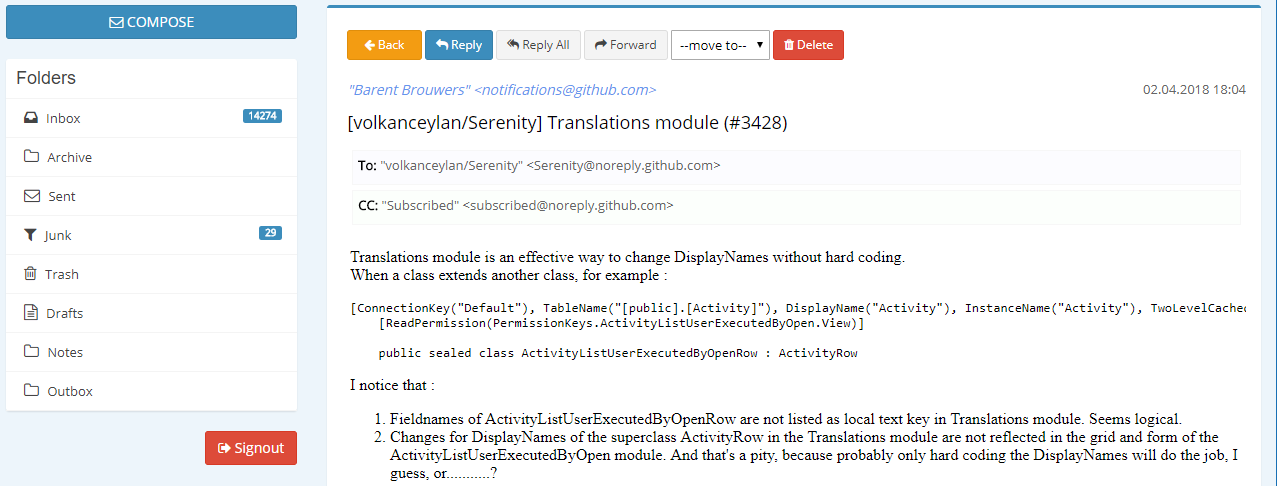The width and height of the screenshot is (1277, 486).
Task: Click the Junk filter icon
Action: click(x=30, y=235)
